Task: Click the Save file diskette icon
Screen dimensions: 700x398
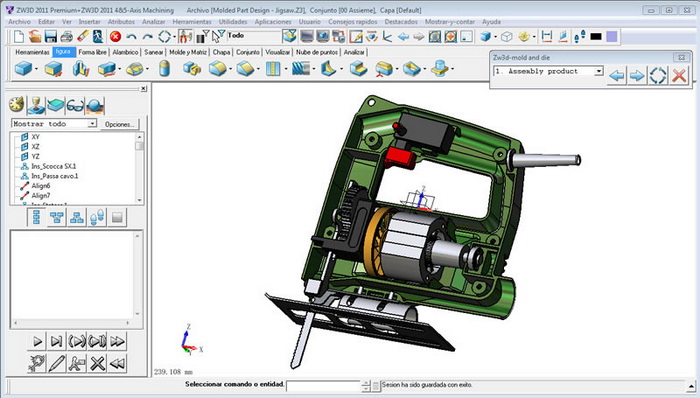Action: click(x=50, y=37)
